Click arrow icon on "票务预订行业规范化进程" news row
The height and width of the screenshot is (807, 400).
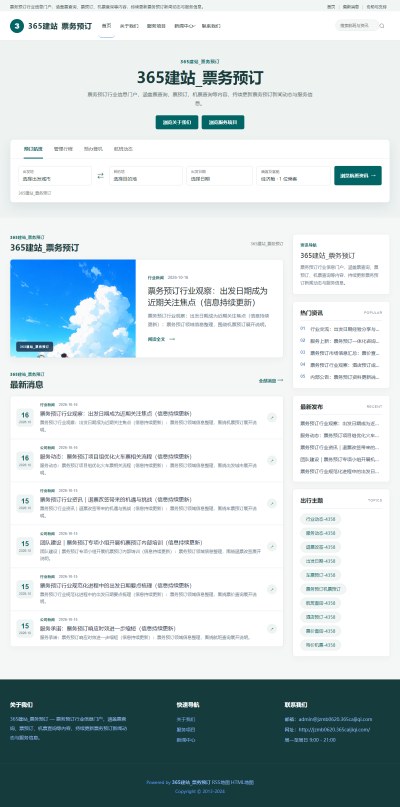point(272,589)
